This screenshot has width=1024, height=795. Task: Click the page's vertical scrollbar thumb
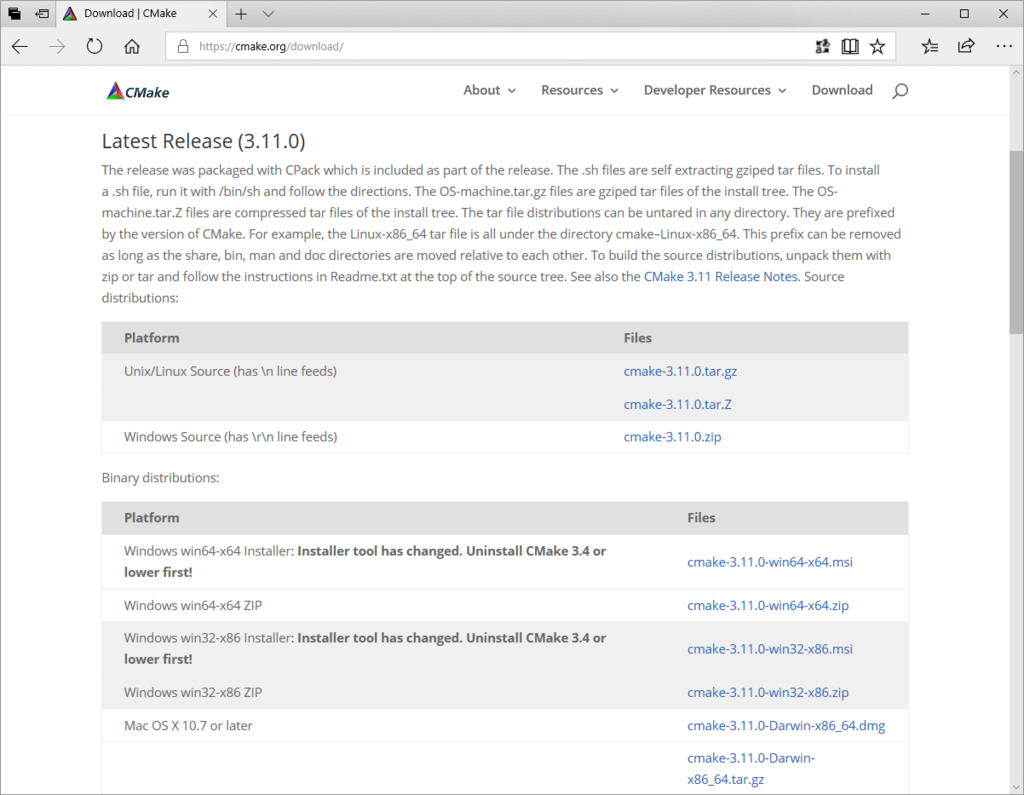pyautogui.click(x=1016, y=242)
